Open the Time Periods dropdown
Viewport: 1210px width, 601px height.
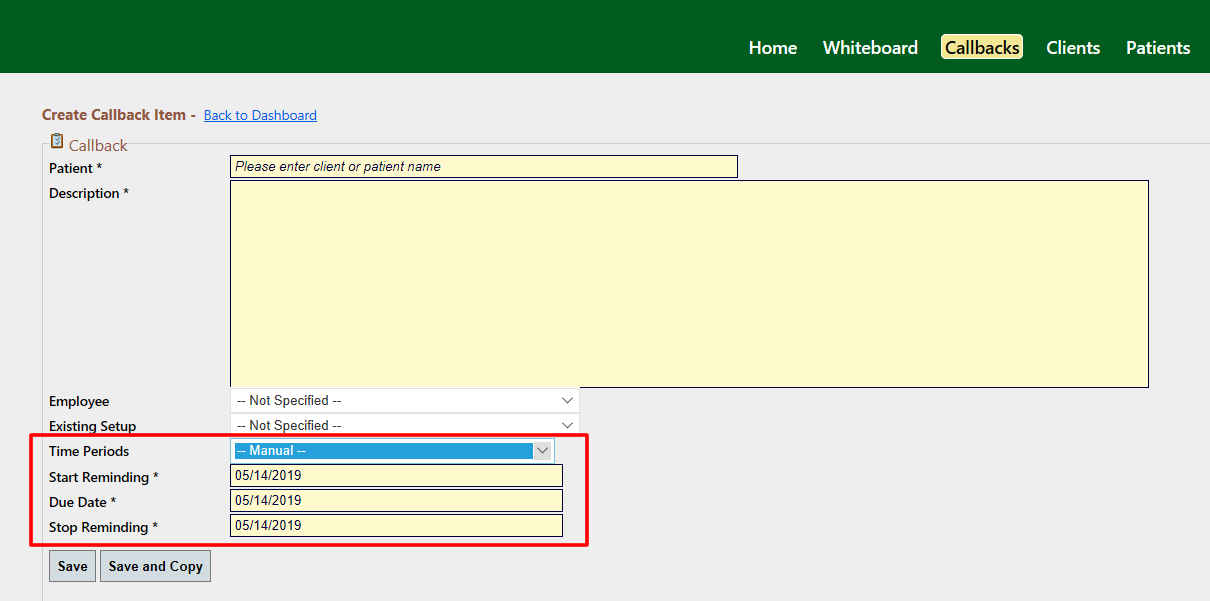(392, 451)
